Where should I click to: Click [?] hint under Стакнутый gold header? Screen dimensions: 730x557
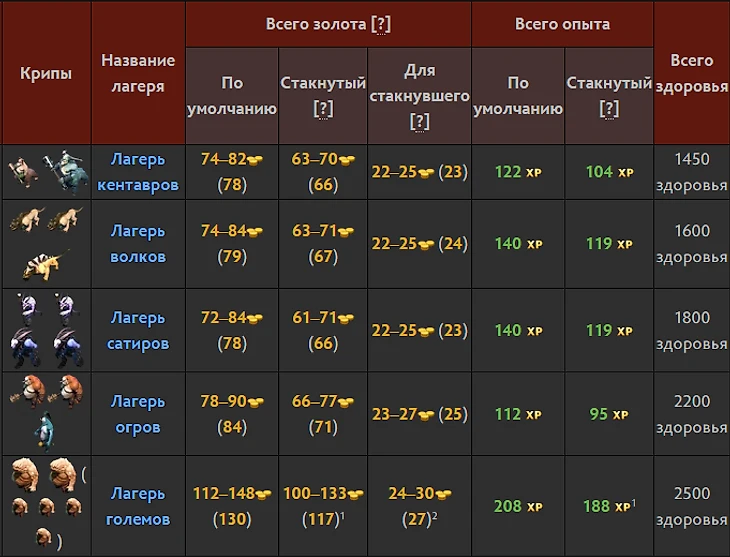pyautogui.click(x=323, y=109)
